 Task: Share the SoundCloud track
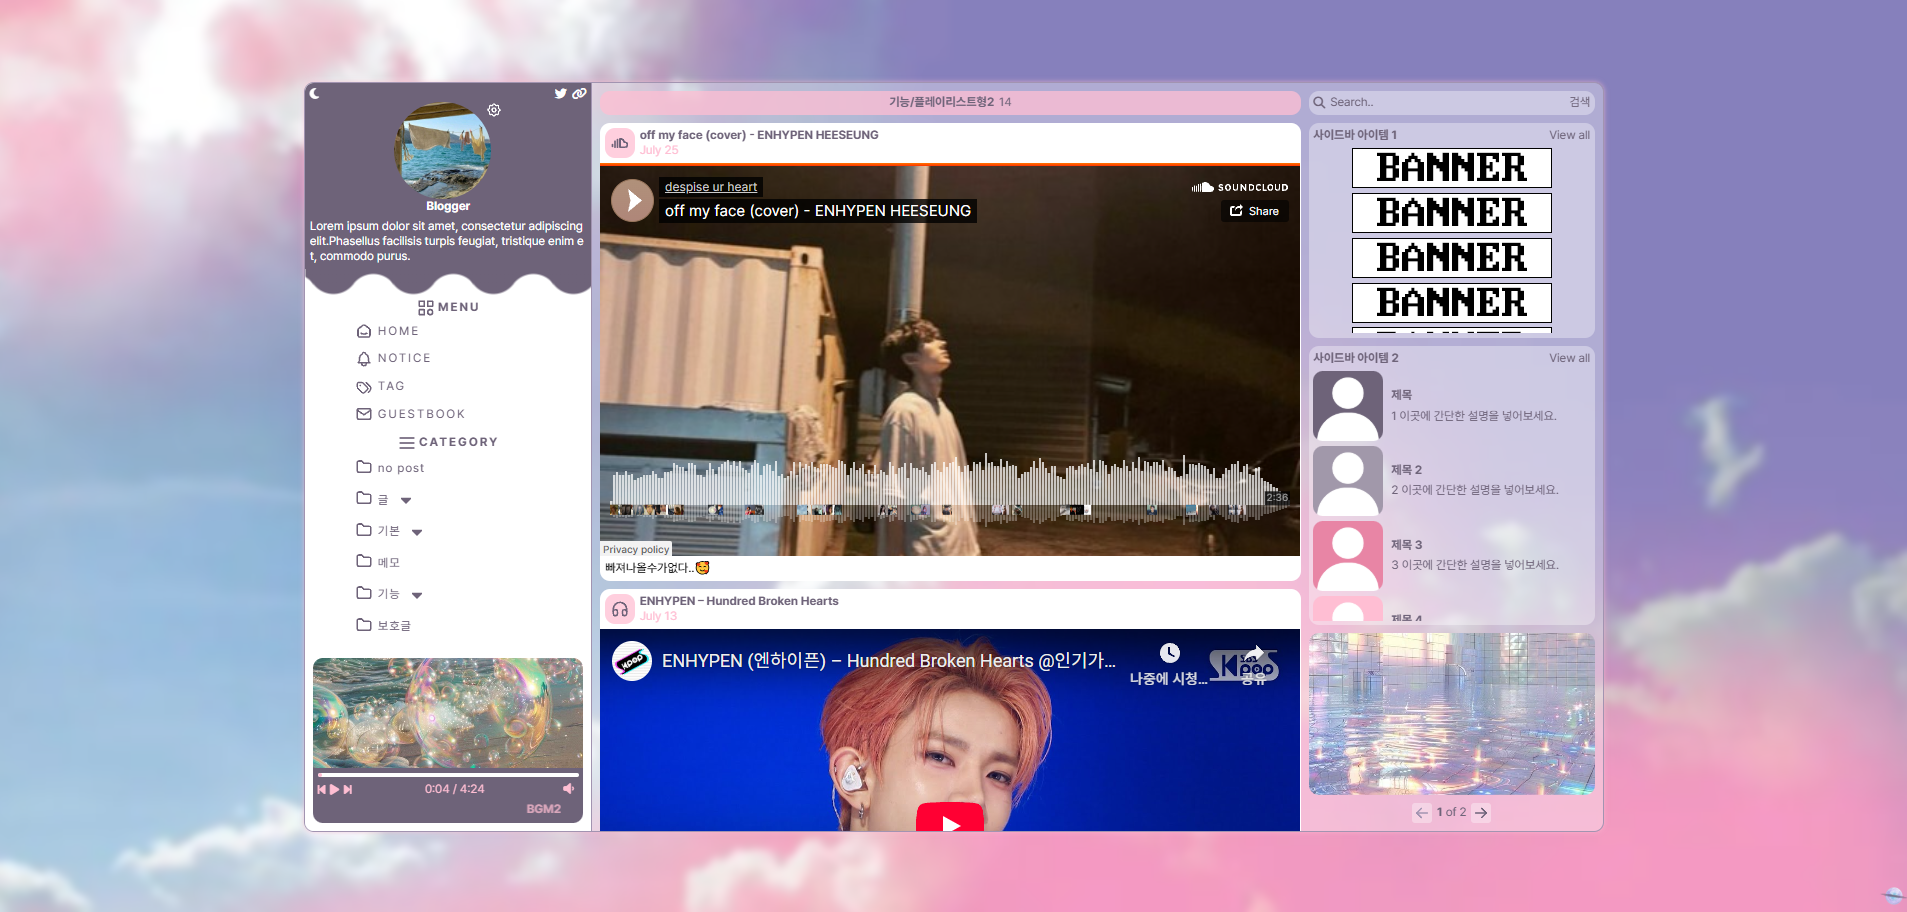point(1254,211)
